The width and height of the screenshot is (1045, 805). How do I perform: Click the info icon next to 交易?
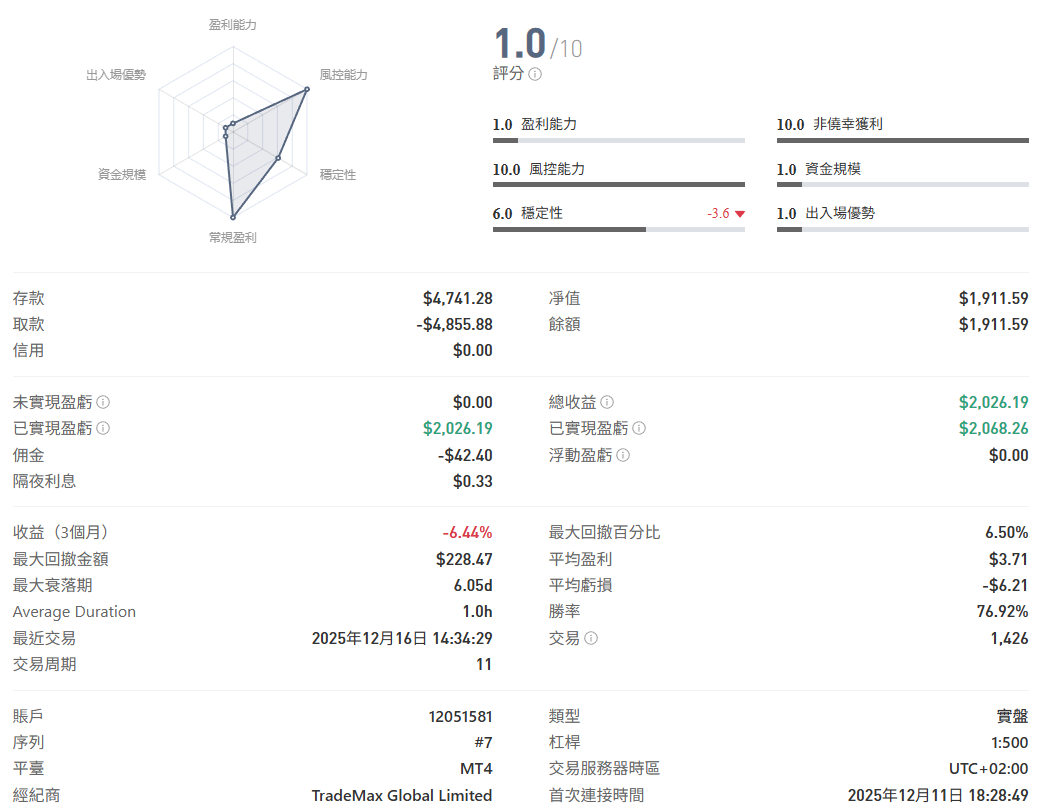(591, 638)
